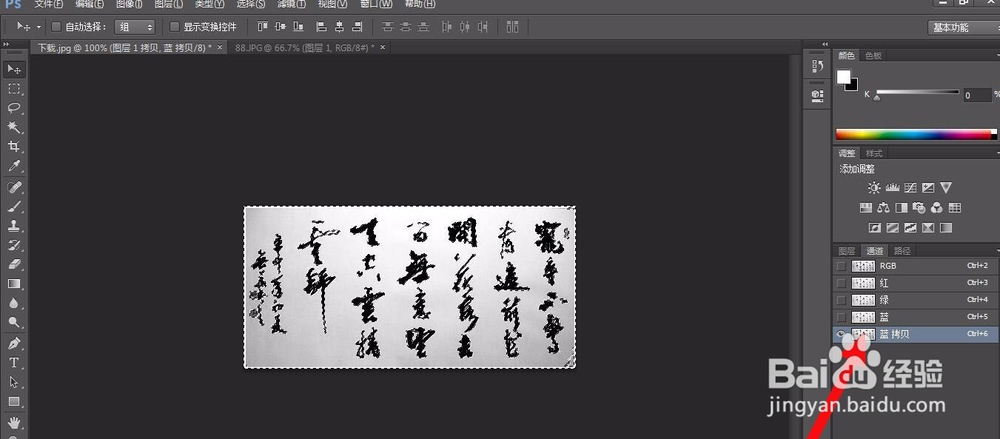This screenshot has width=1000, height=439.
Task: Select the History Brush tool
Action: click(14, 245)
